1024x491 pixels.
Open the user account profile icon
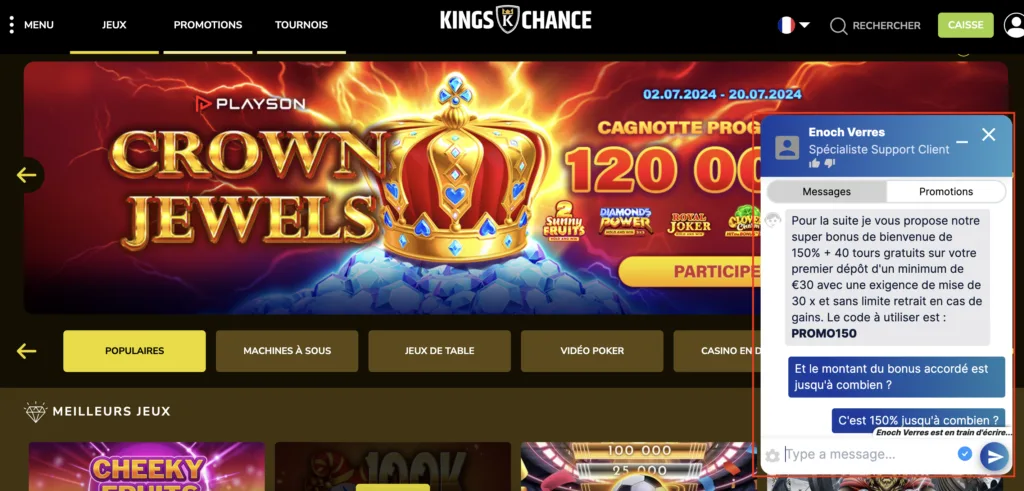click(x=1014, y=25)
